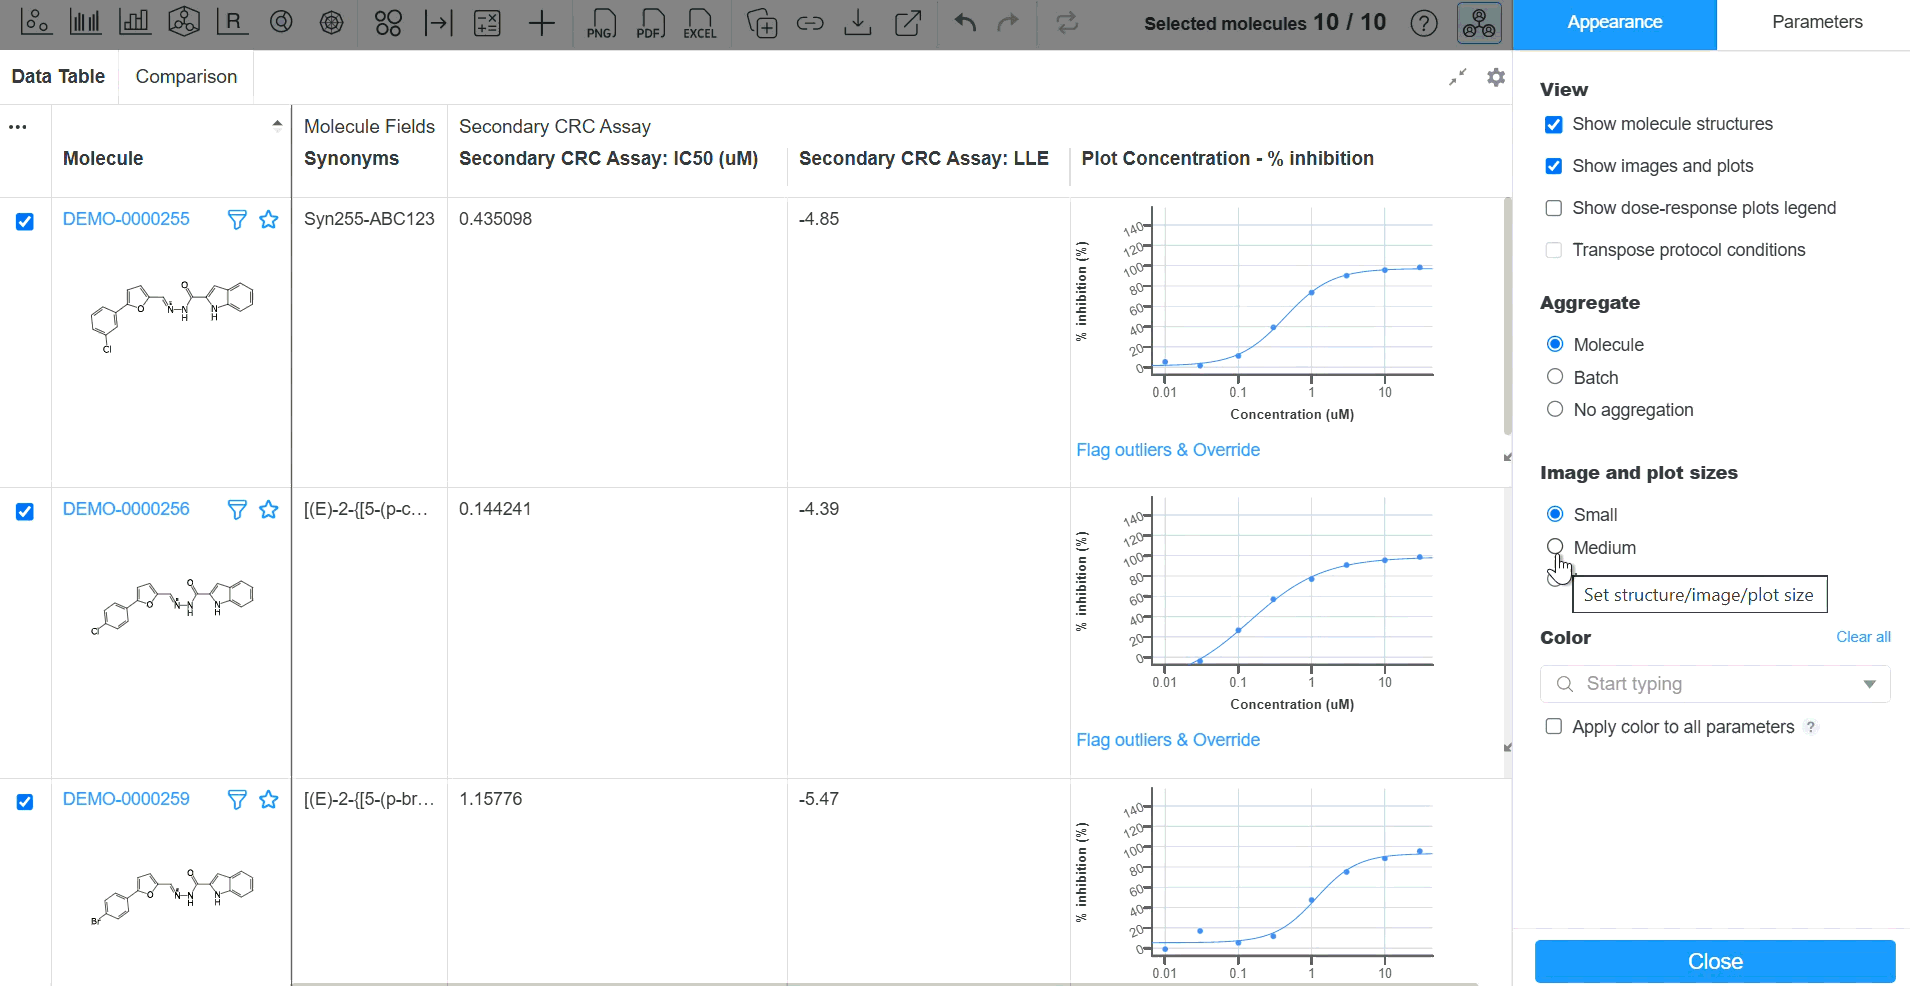Switch to the Appearance tab

point(1615,23)
